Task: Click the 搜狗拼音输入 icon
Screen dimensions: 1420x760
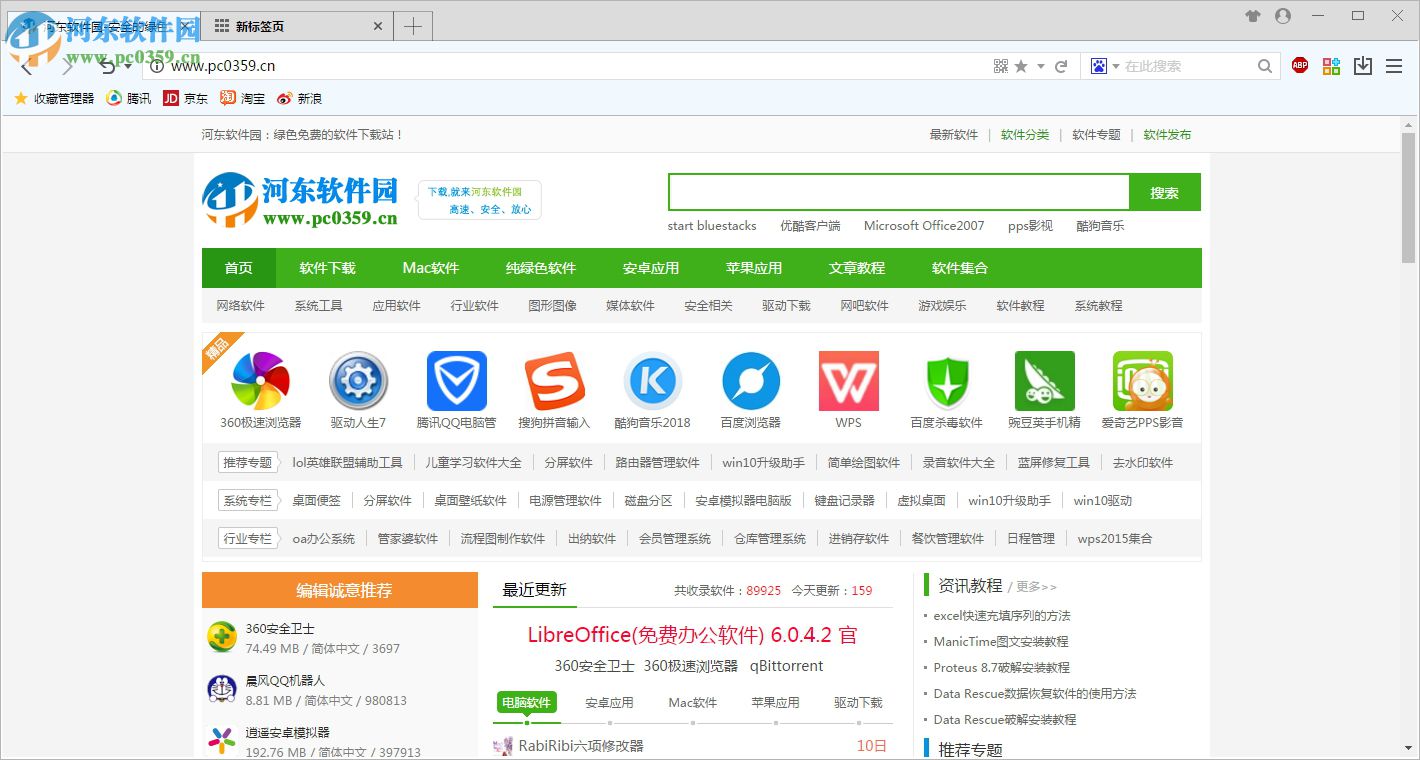Action: click(554, 381)
